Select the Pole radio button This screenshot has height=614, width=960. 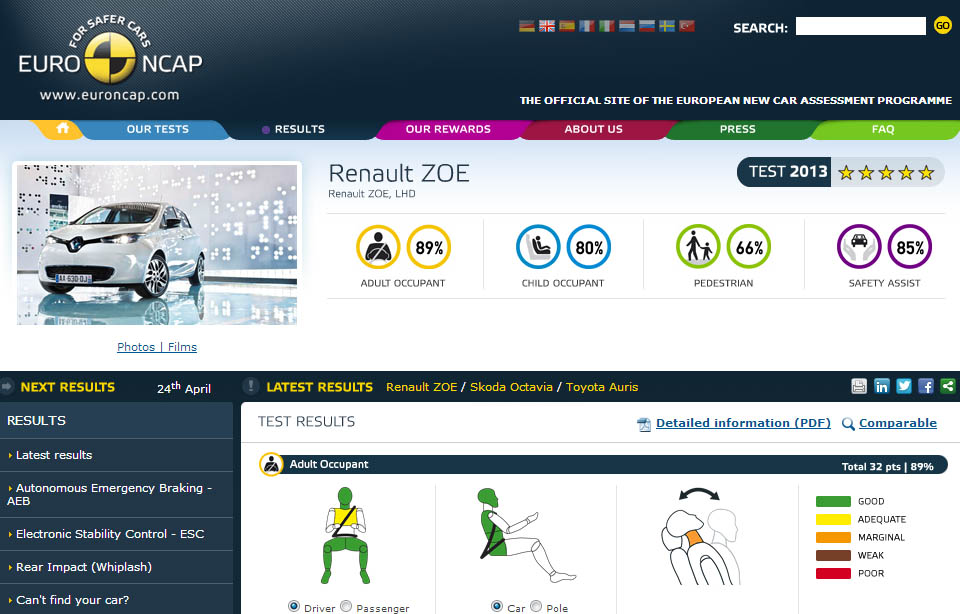pos(536,606)
